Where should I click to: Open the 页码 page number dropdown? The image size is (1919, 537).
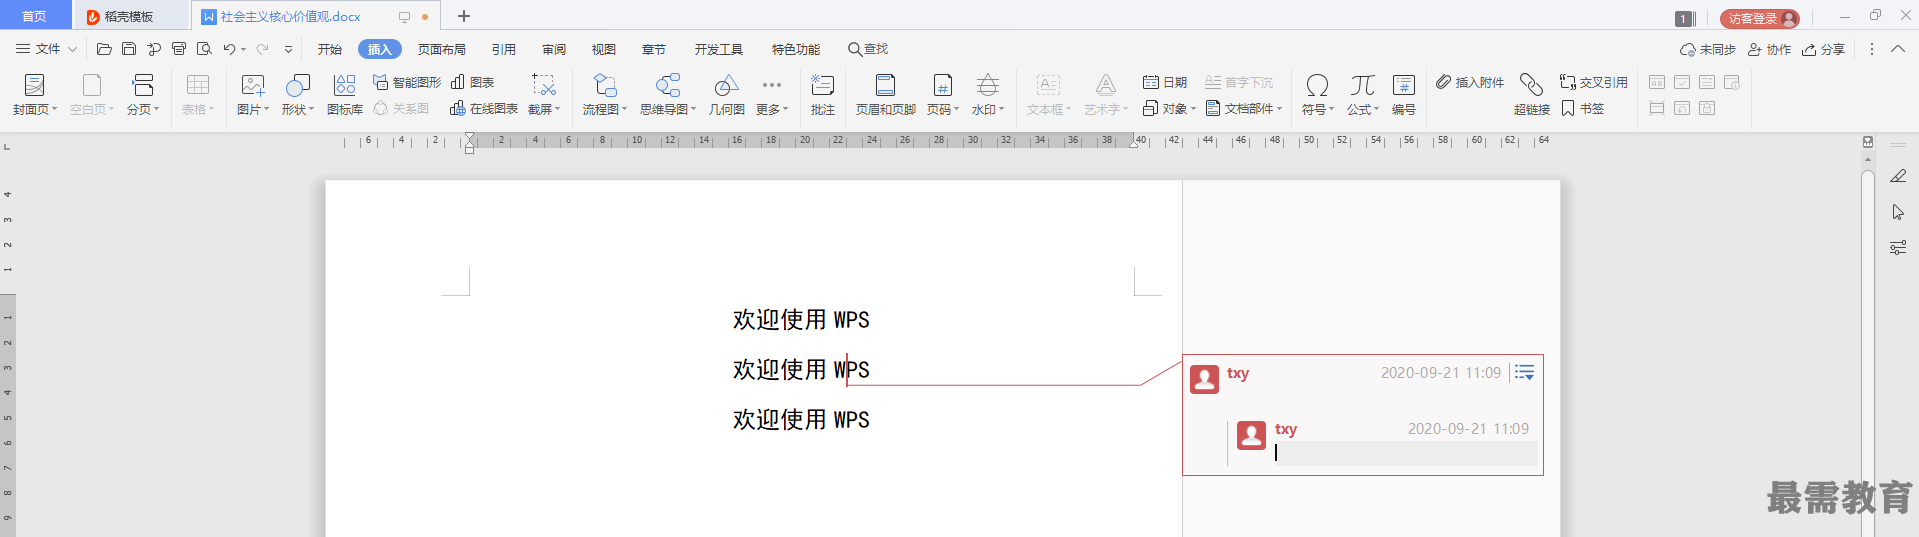click(943, 95)
